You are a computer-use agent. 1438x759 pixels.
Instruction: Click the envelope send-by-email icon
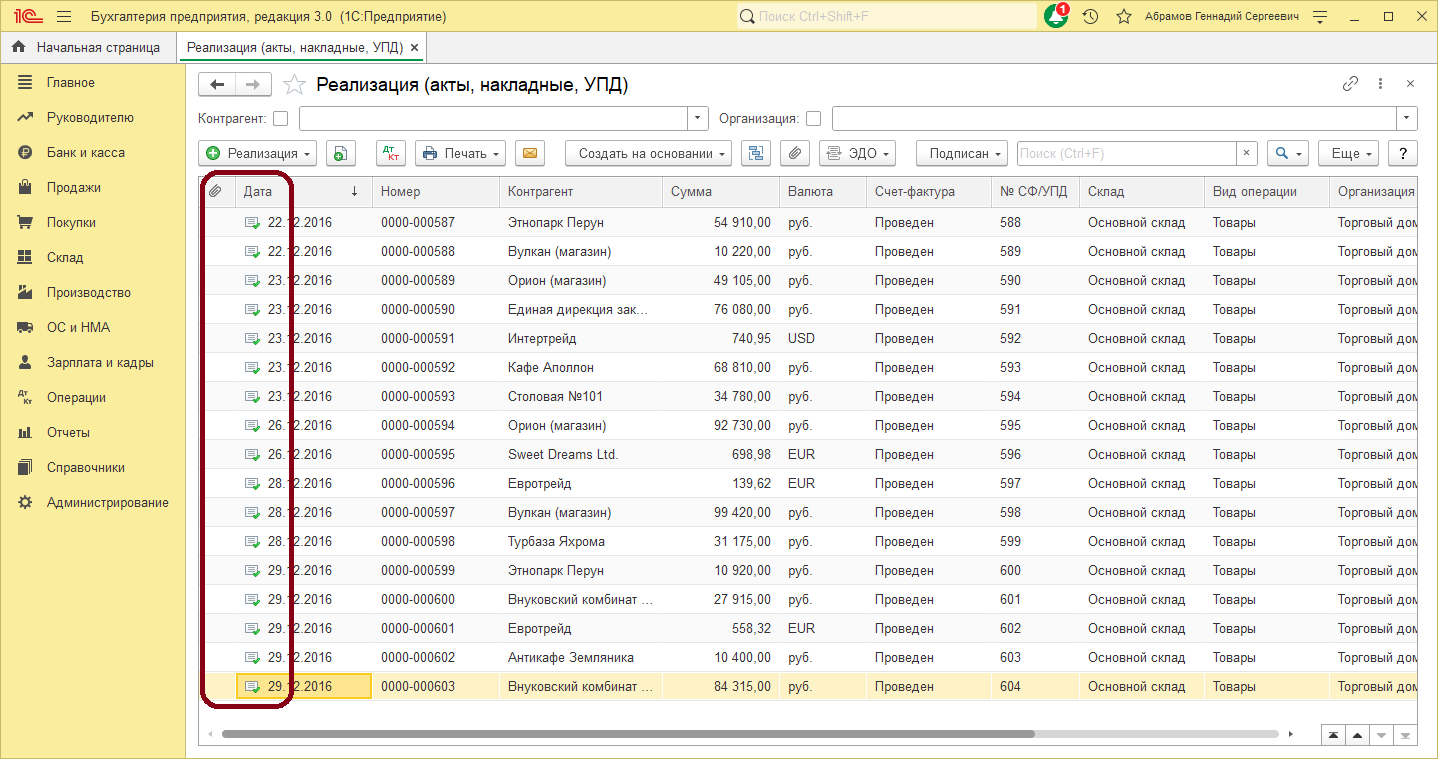(x=530, y=153)
